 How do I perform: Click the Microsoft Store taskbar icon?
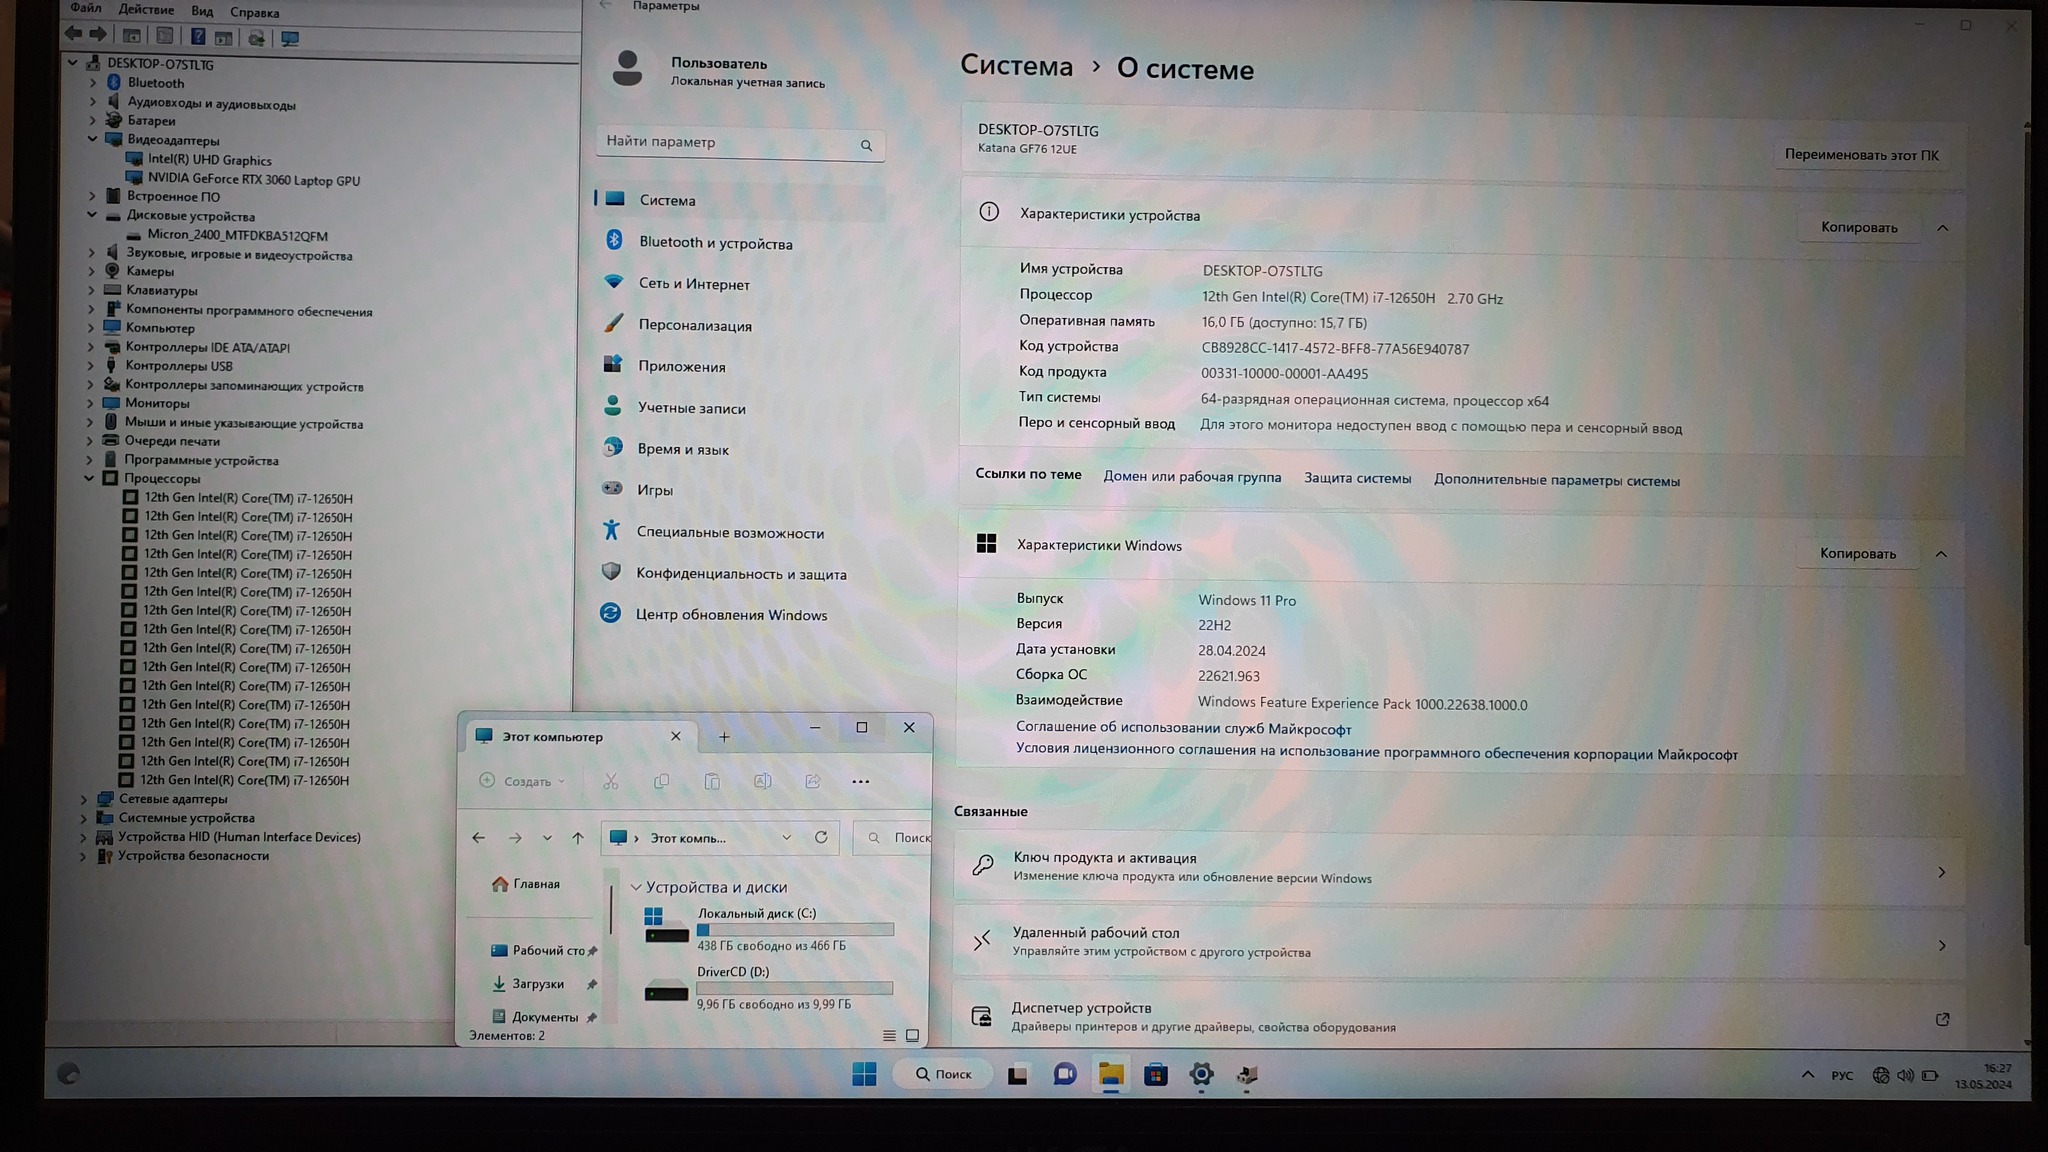1155,1074
